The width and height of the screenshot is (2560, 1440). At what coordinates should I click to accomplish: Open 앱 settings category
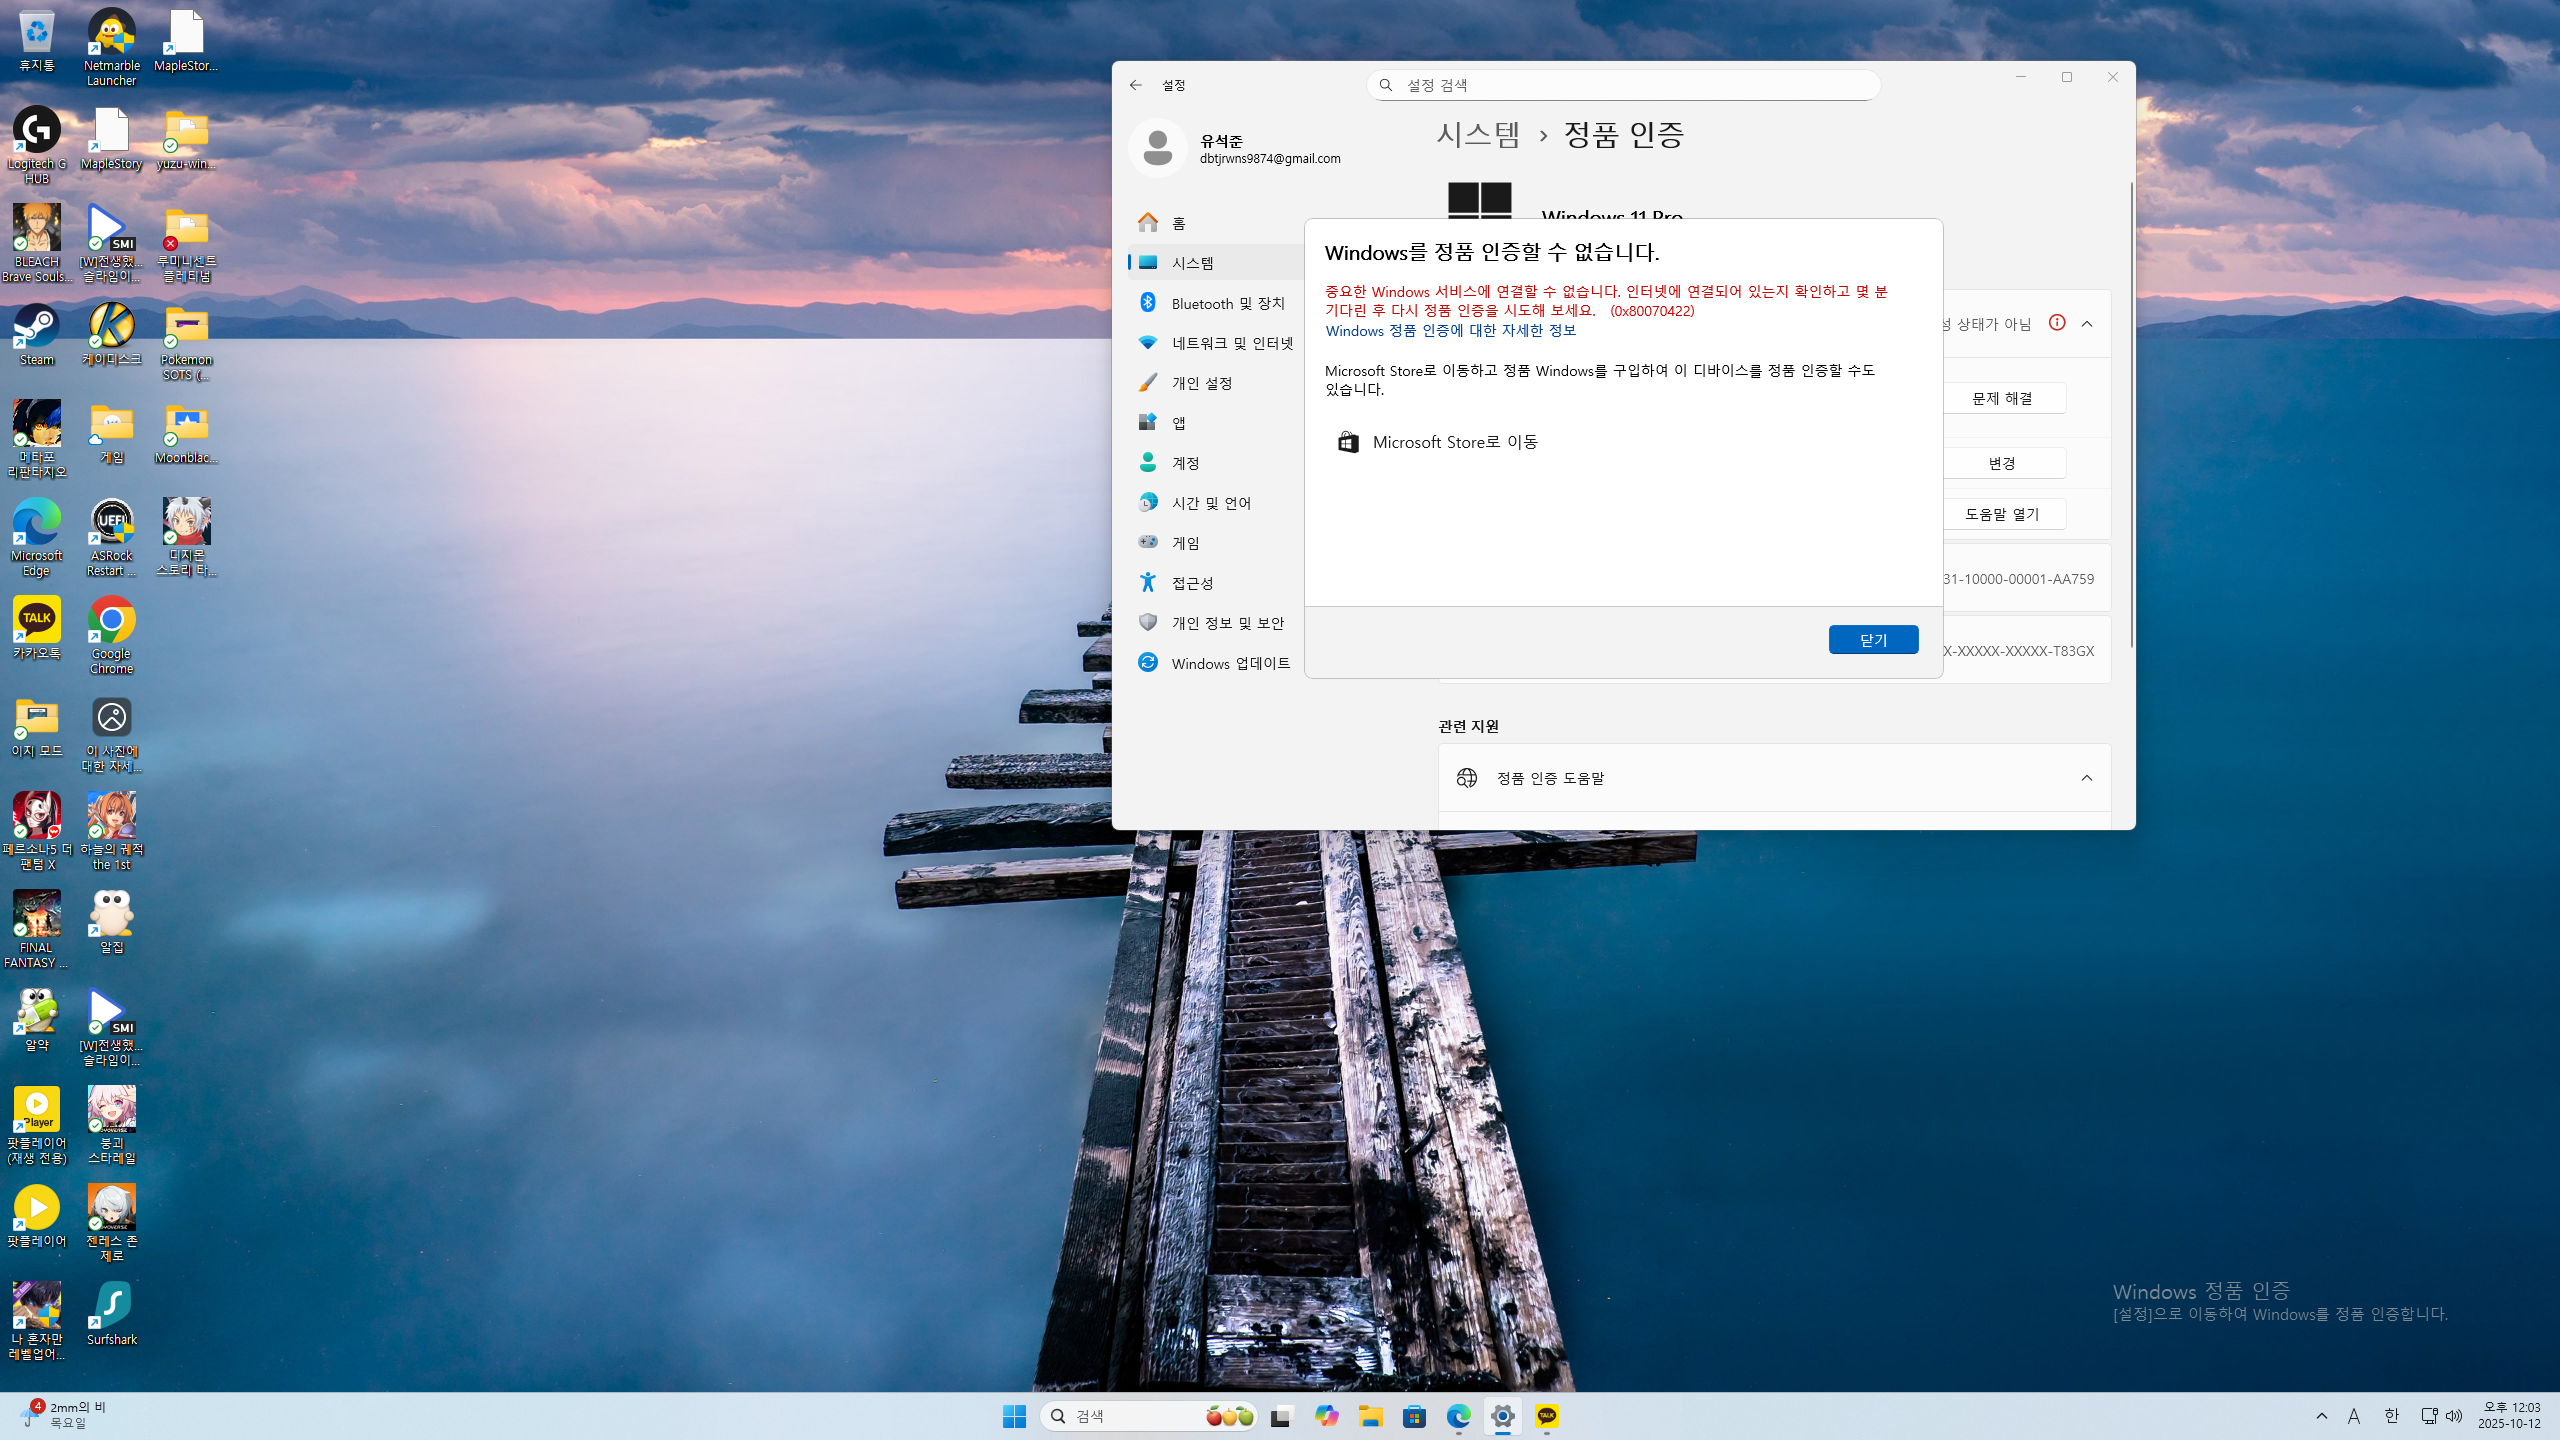pos(1214,423)
